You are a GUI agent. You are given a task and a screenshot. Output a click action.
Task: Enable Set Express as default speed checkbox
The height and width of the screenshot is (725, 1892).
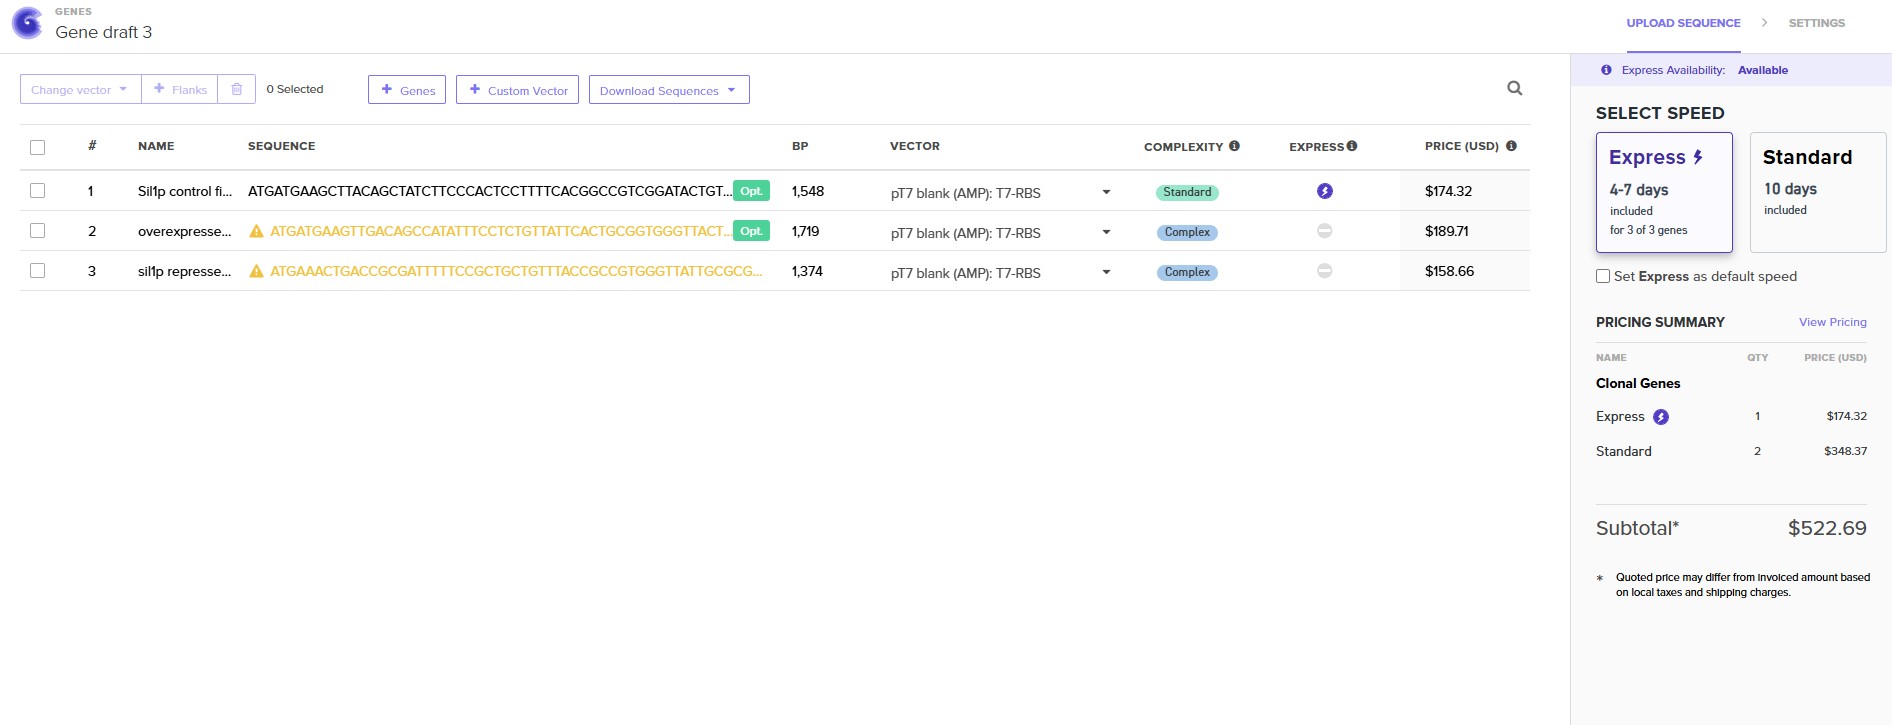[1603, 276]
